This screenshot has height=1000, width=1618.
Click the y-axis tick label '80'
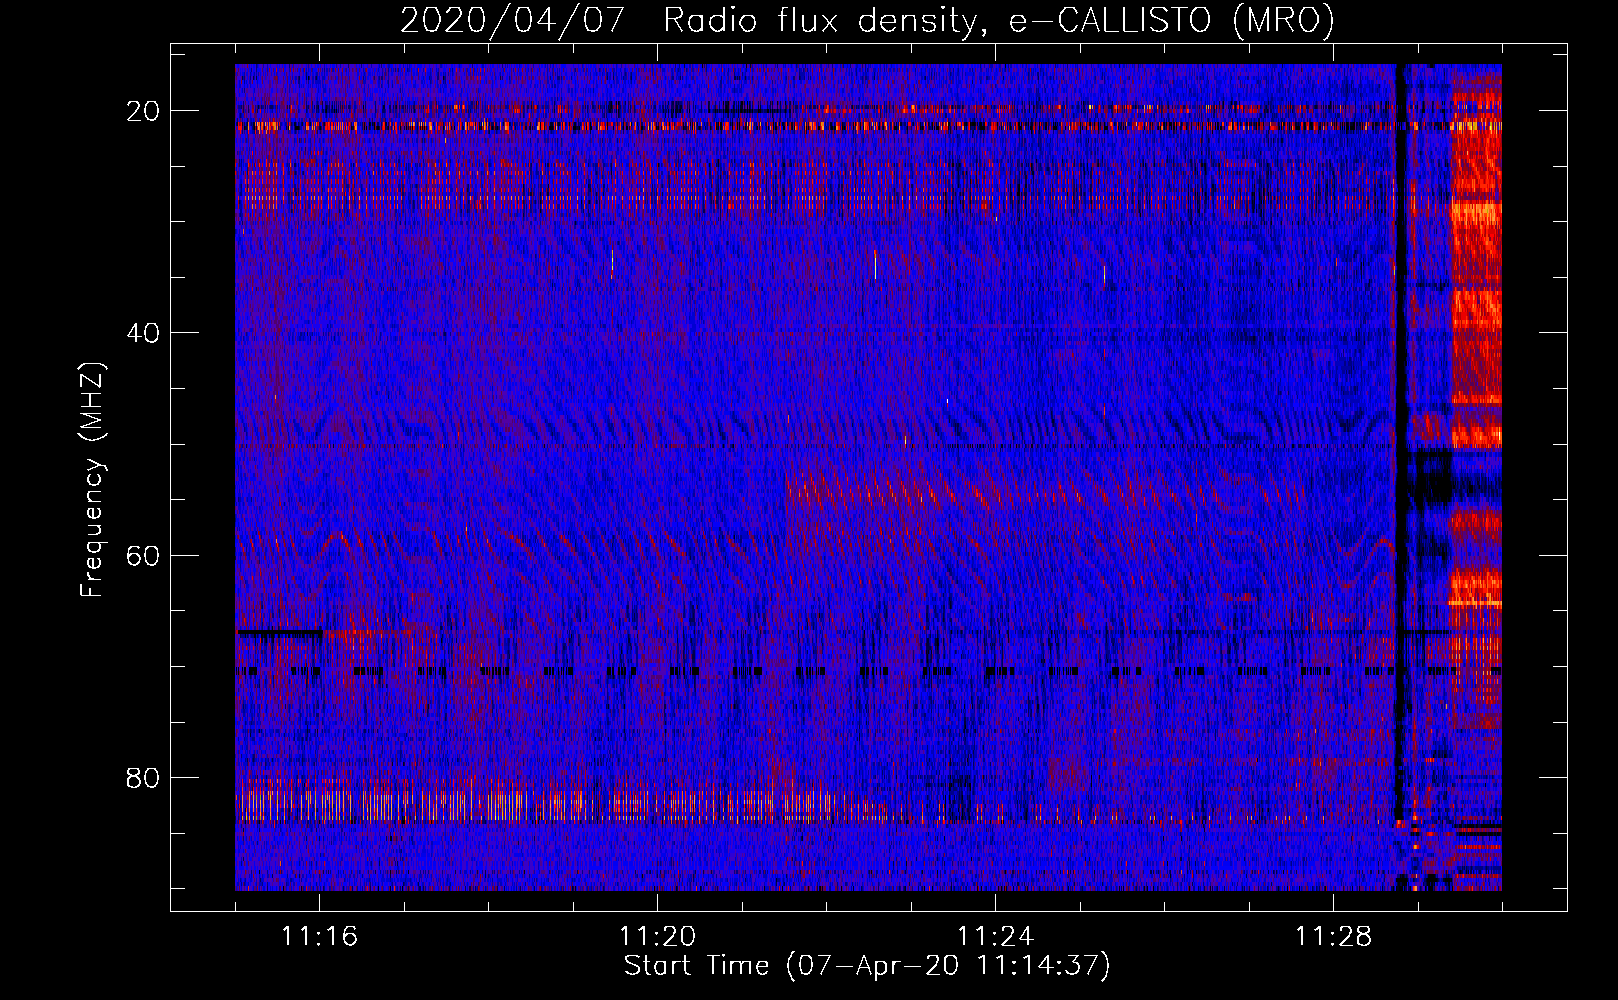144,777
